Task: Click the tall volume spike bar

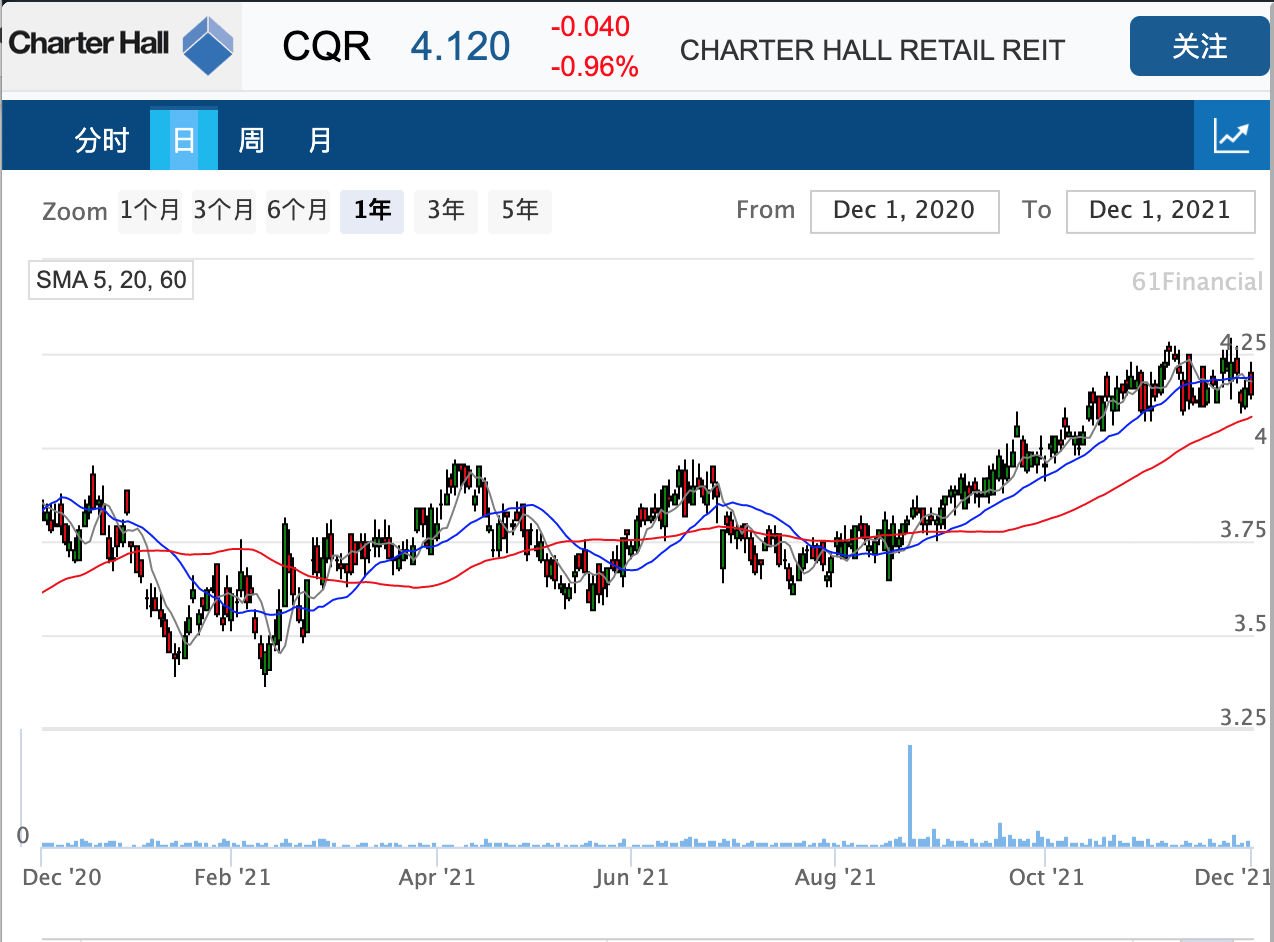Action: pyautogui.click(x=910, y=796)
